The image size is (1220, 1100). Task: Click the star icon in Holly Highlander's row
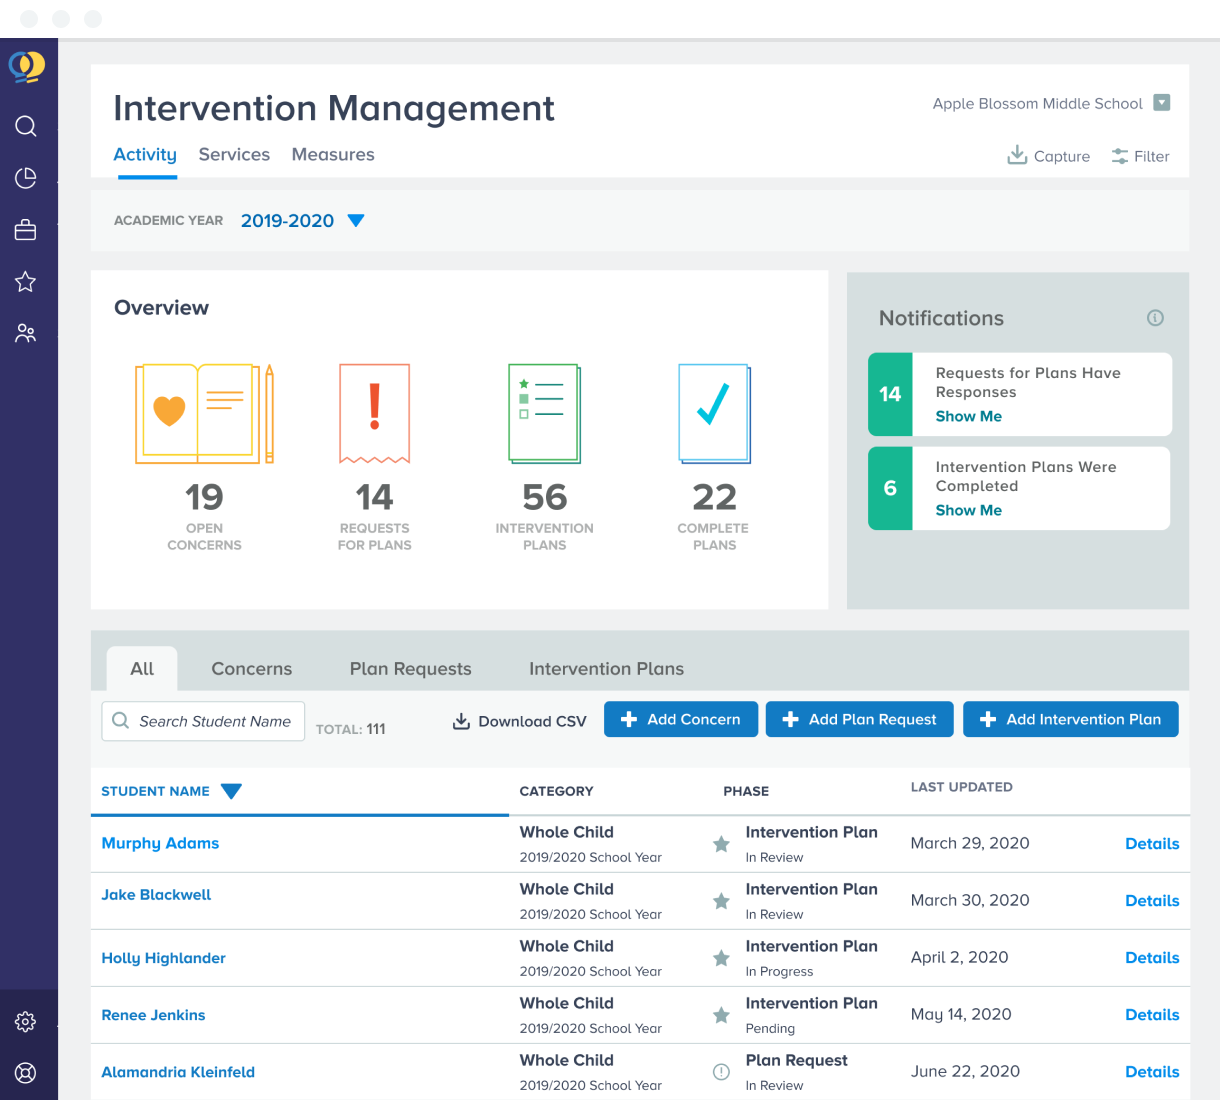click(x=721, y=958)
